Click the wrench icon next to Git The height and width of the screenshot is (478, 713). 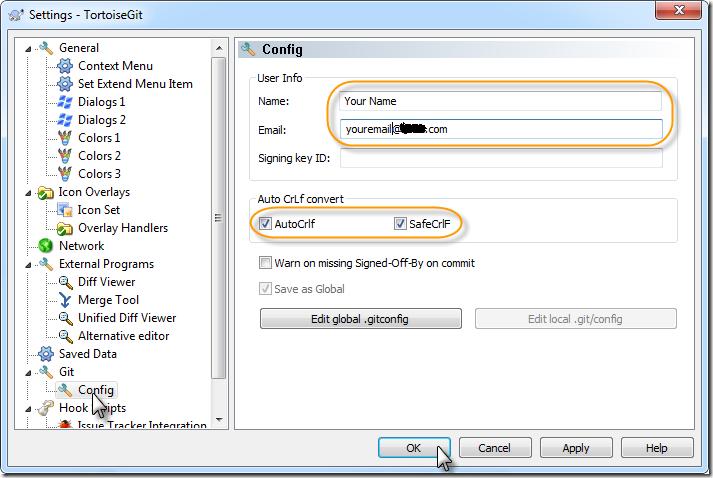coord(46,372)
